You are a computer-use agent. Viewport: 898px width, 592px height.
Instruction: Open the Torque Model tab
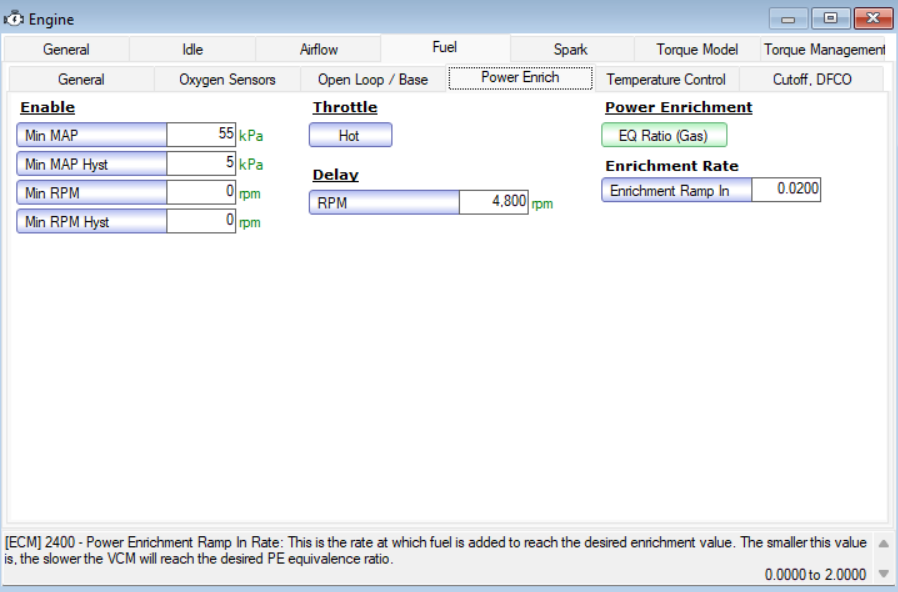point(697,49)
